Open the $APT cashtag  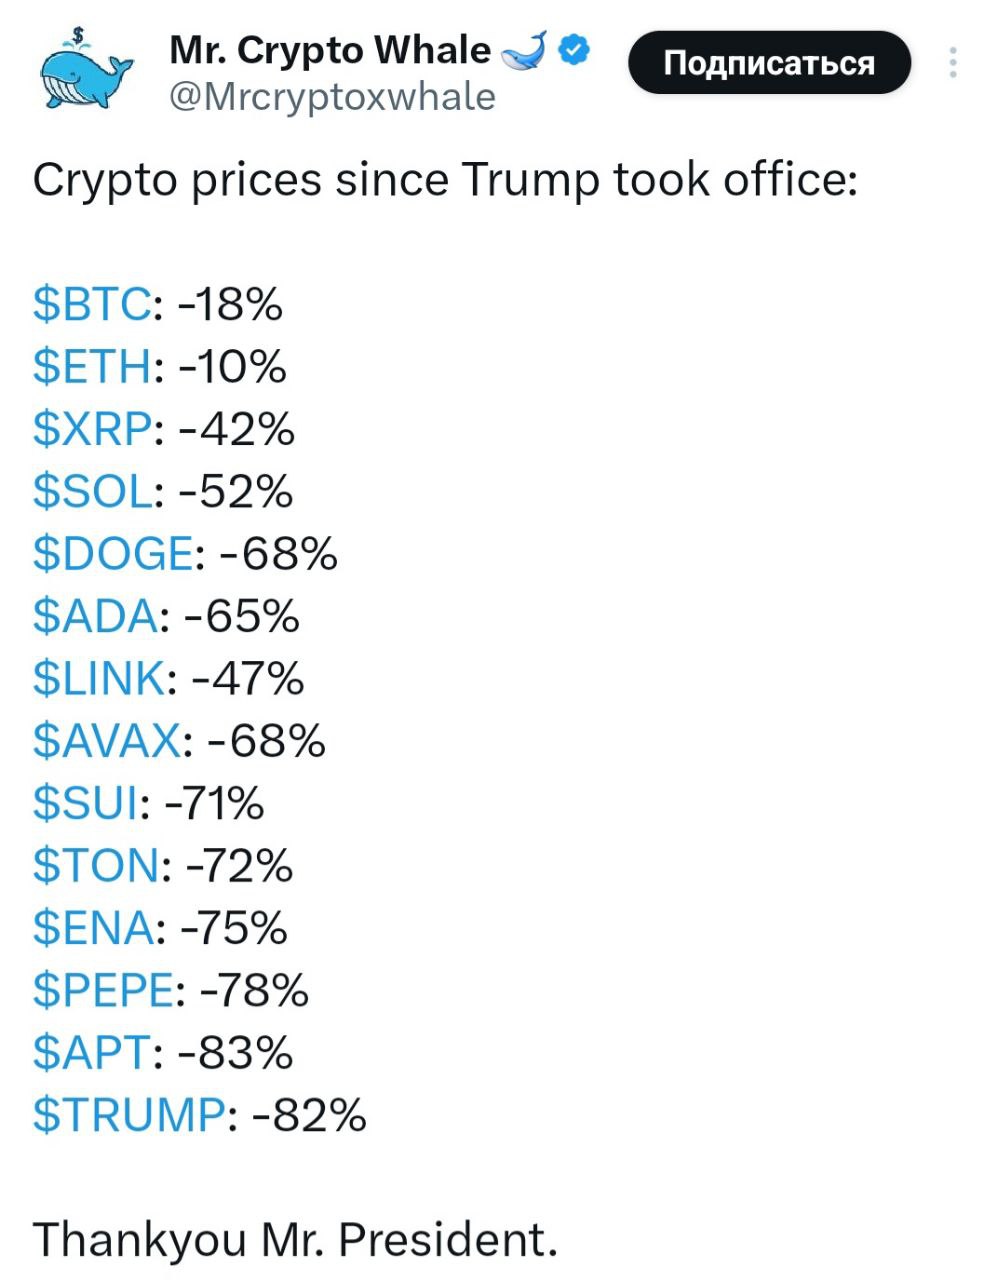coord(93,1052)
